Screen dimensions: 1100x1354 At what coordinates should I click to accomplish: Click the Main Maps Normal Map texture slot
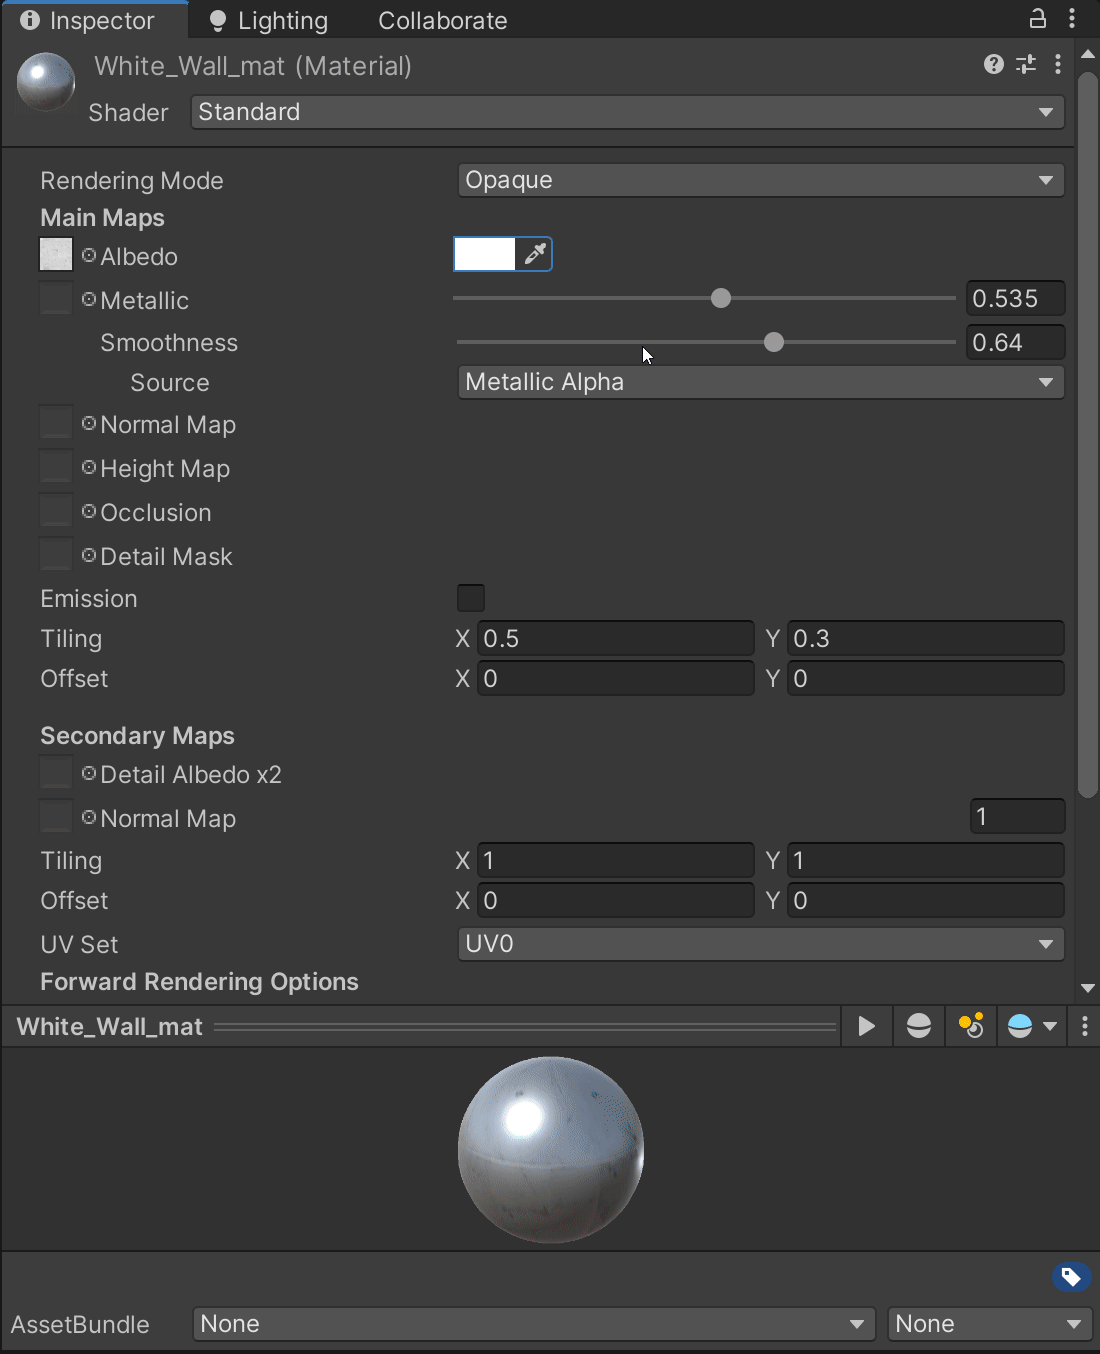tap(56, 422)
